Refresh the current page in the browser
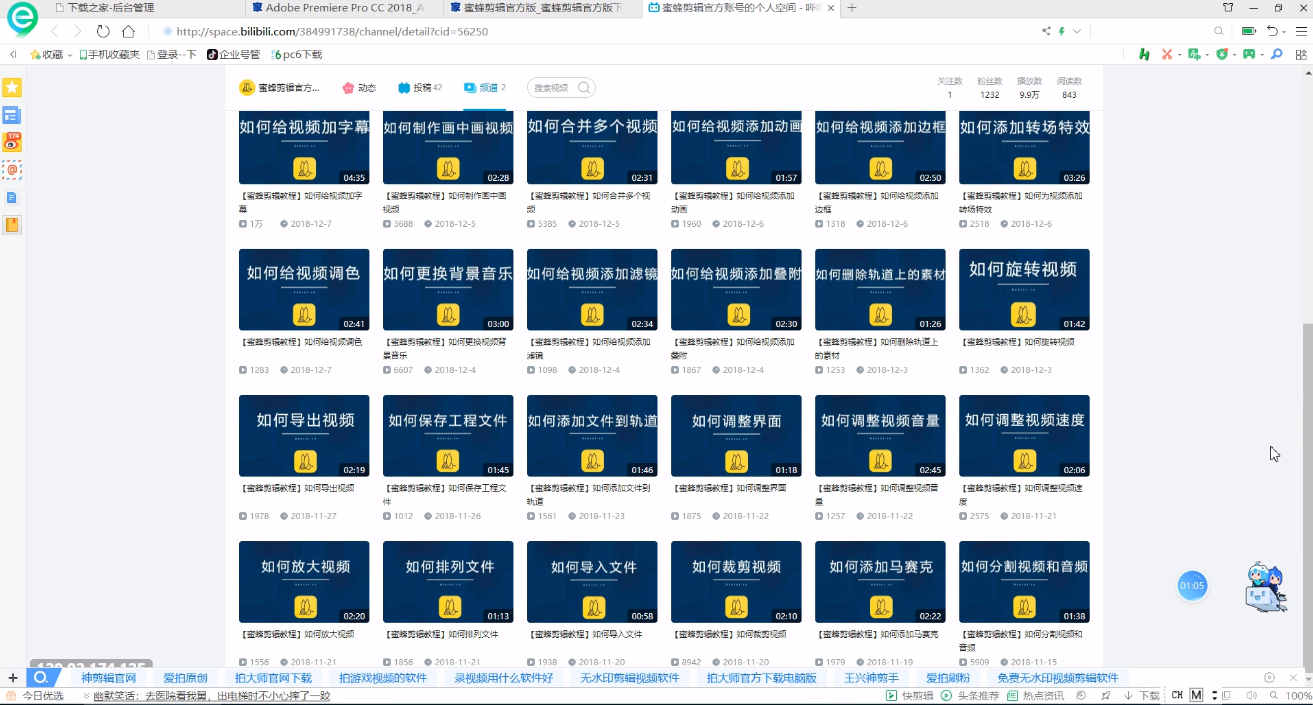Screen dimensions: 1313x705 click(x=104, y=32)
